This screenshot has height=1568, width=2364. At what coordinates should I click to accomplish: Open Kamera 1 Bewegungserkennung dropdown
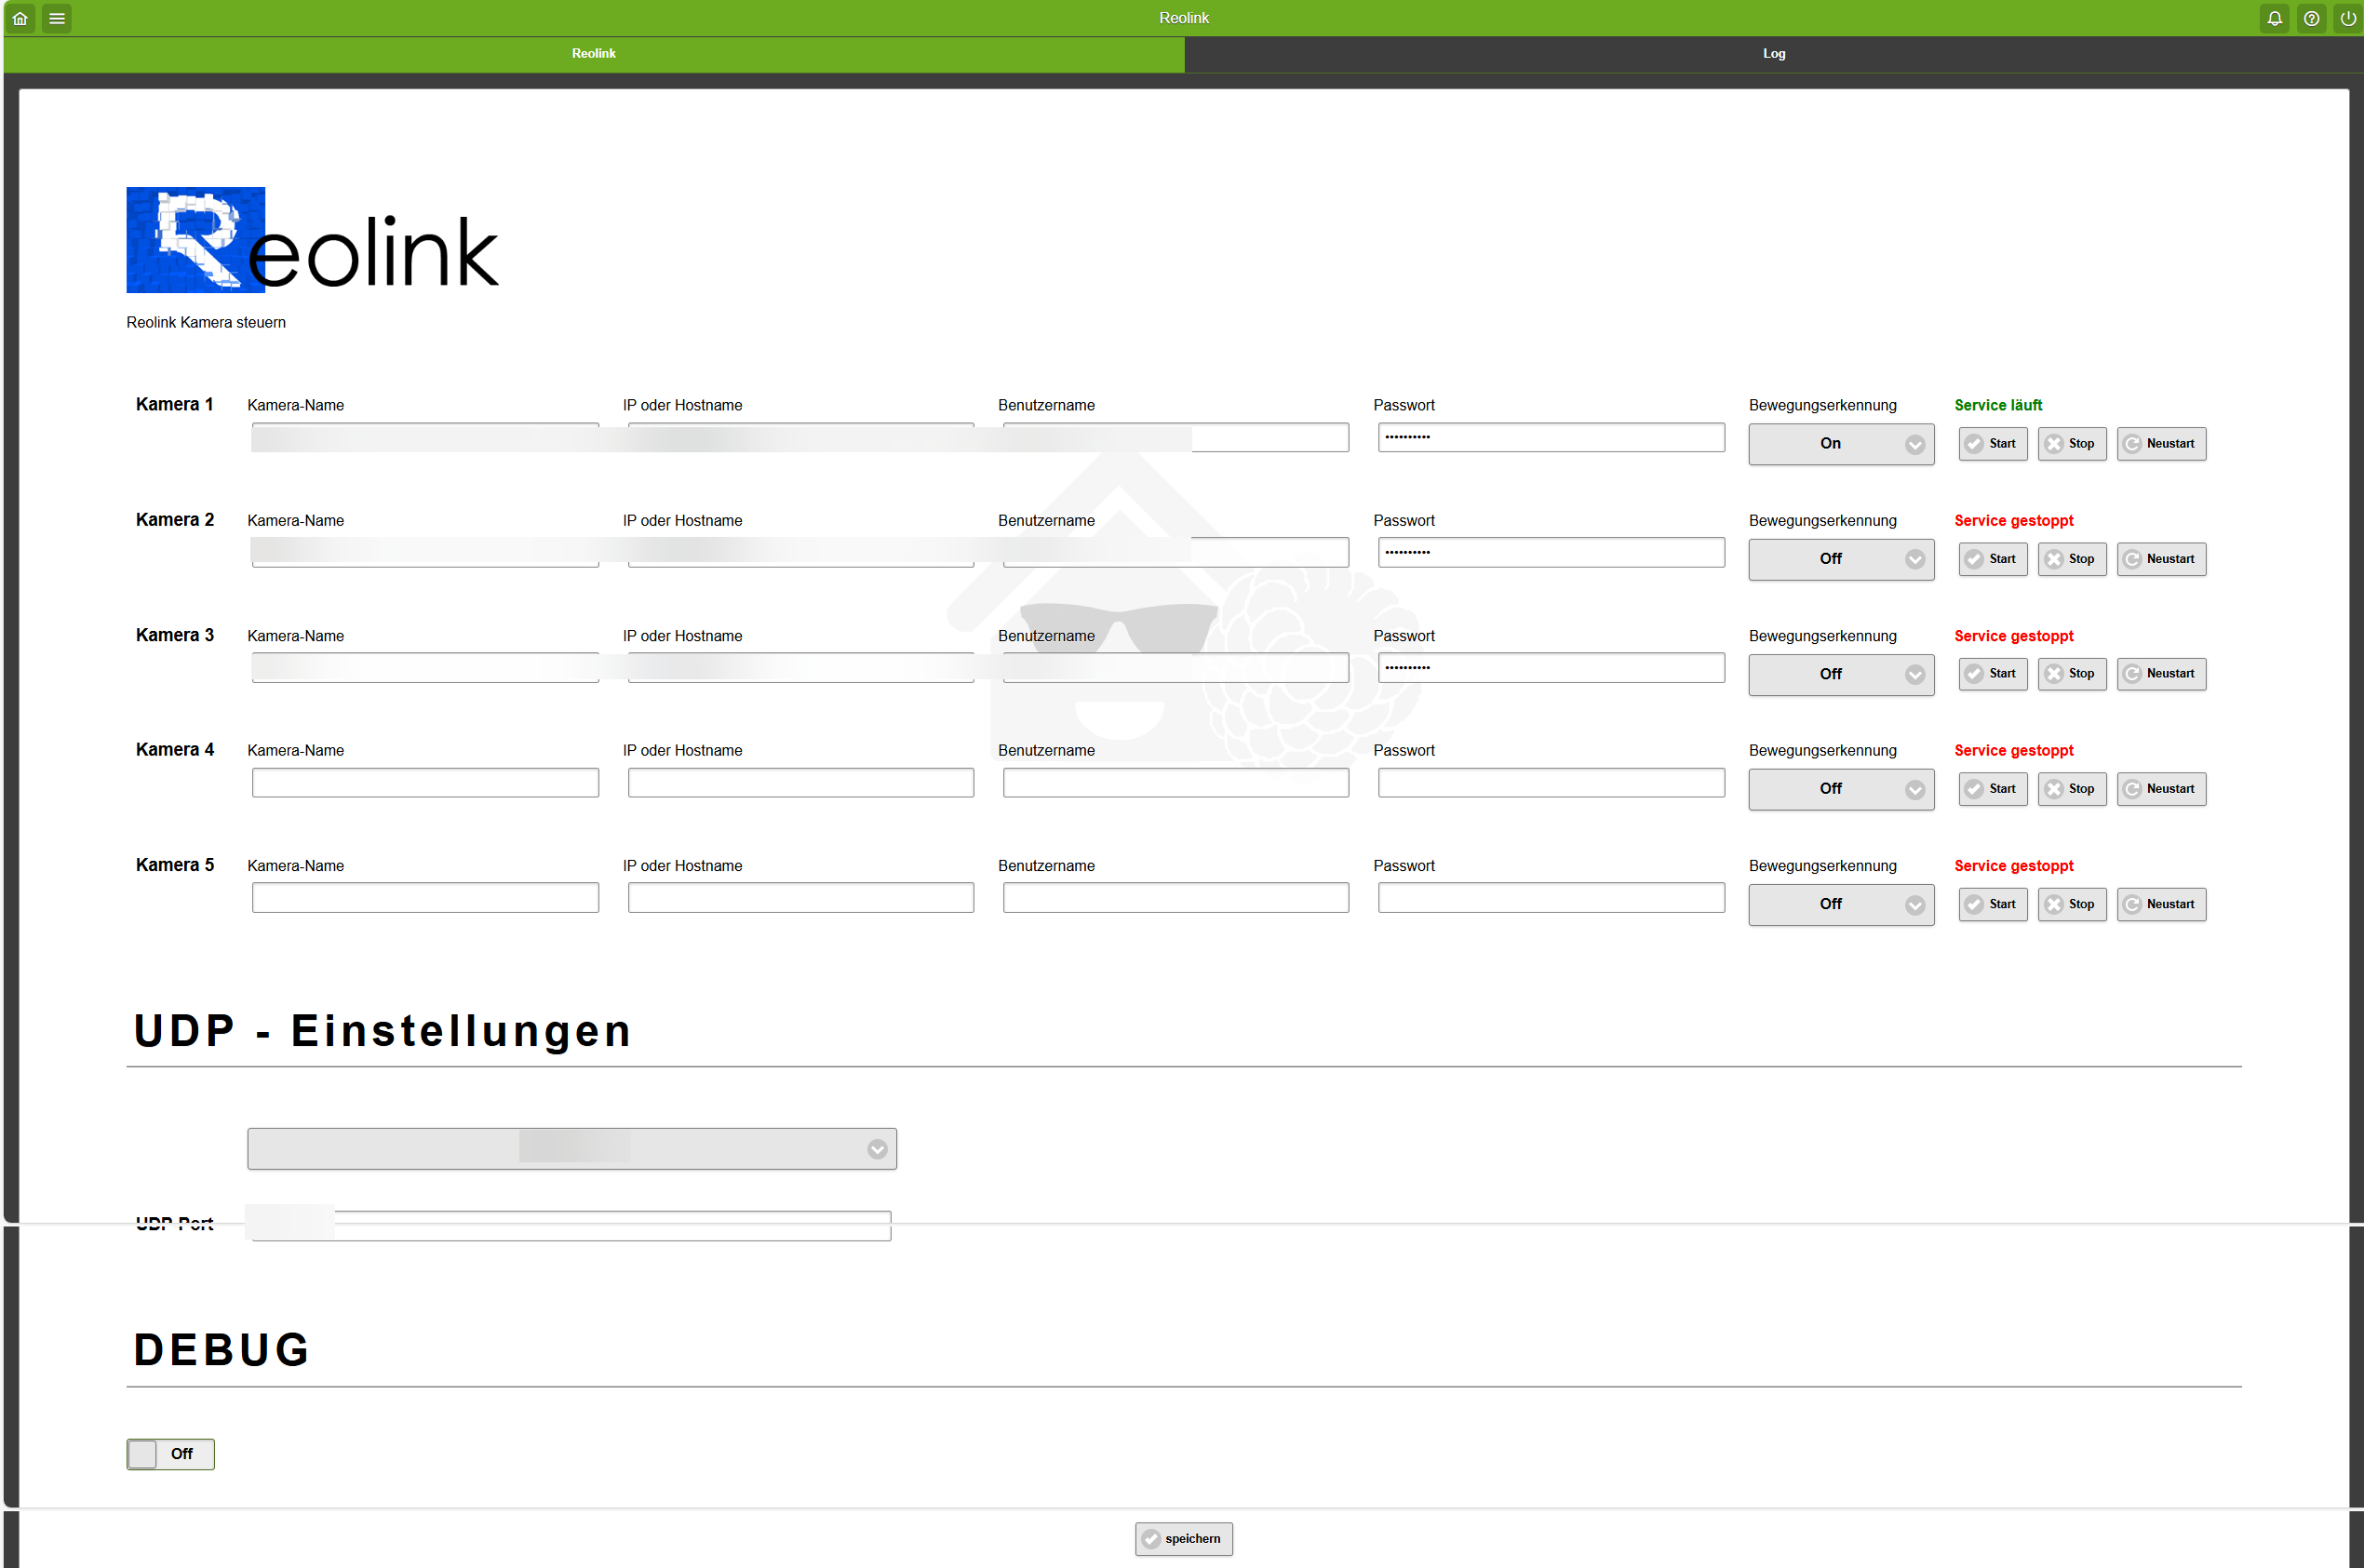[x=1840, y=444]
